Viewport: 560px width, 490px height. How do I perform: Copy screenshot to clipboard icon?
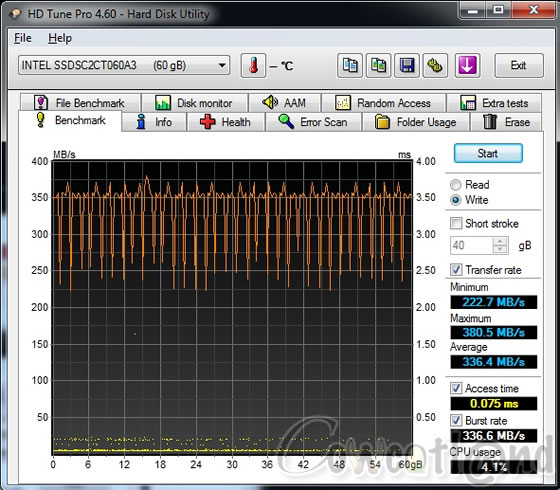[378, 66]
